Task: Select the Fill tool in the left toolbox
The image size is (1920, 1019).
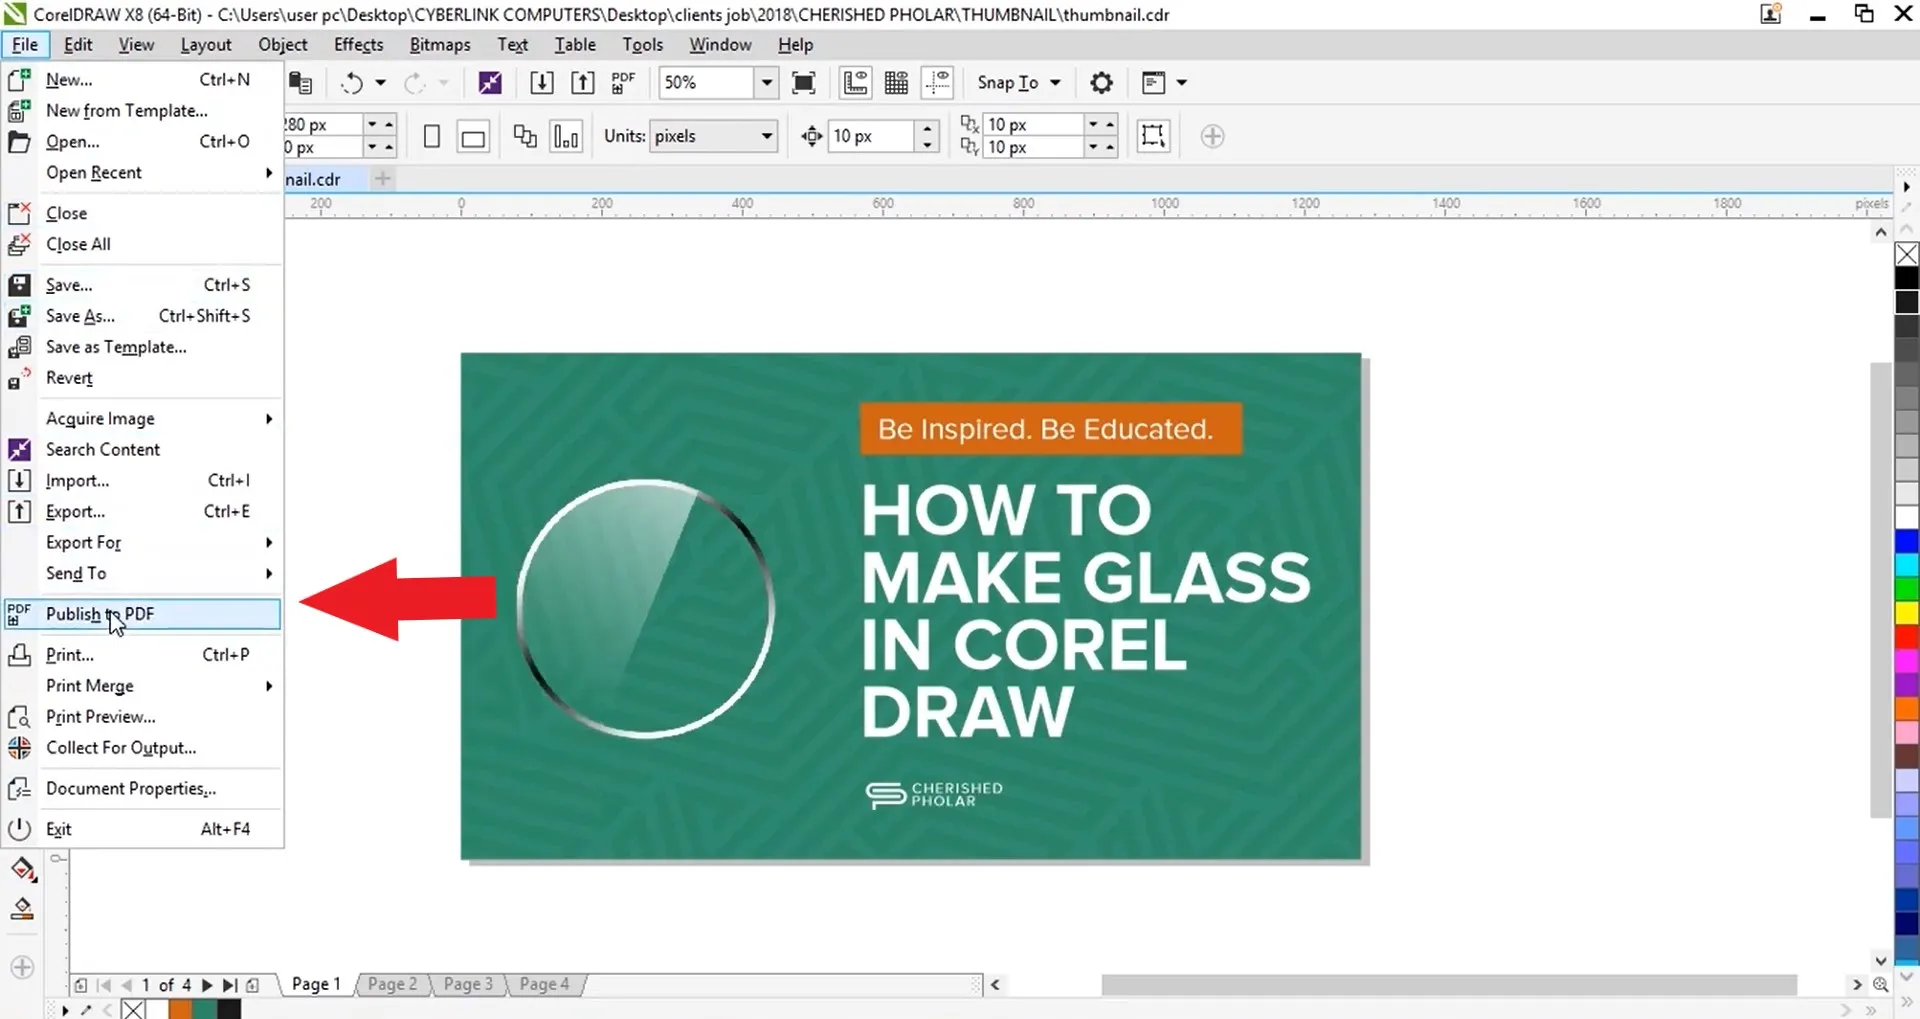Action: [x=22, y=869]
